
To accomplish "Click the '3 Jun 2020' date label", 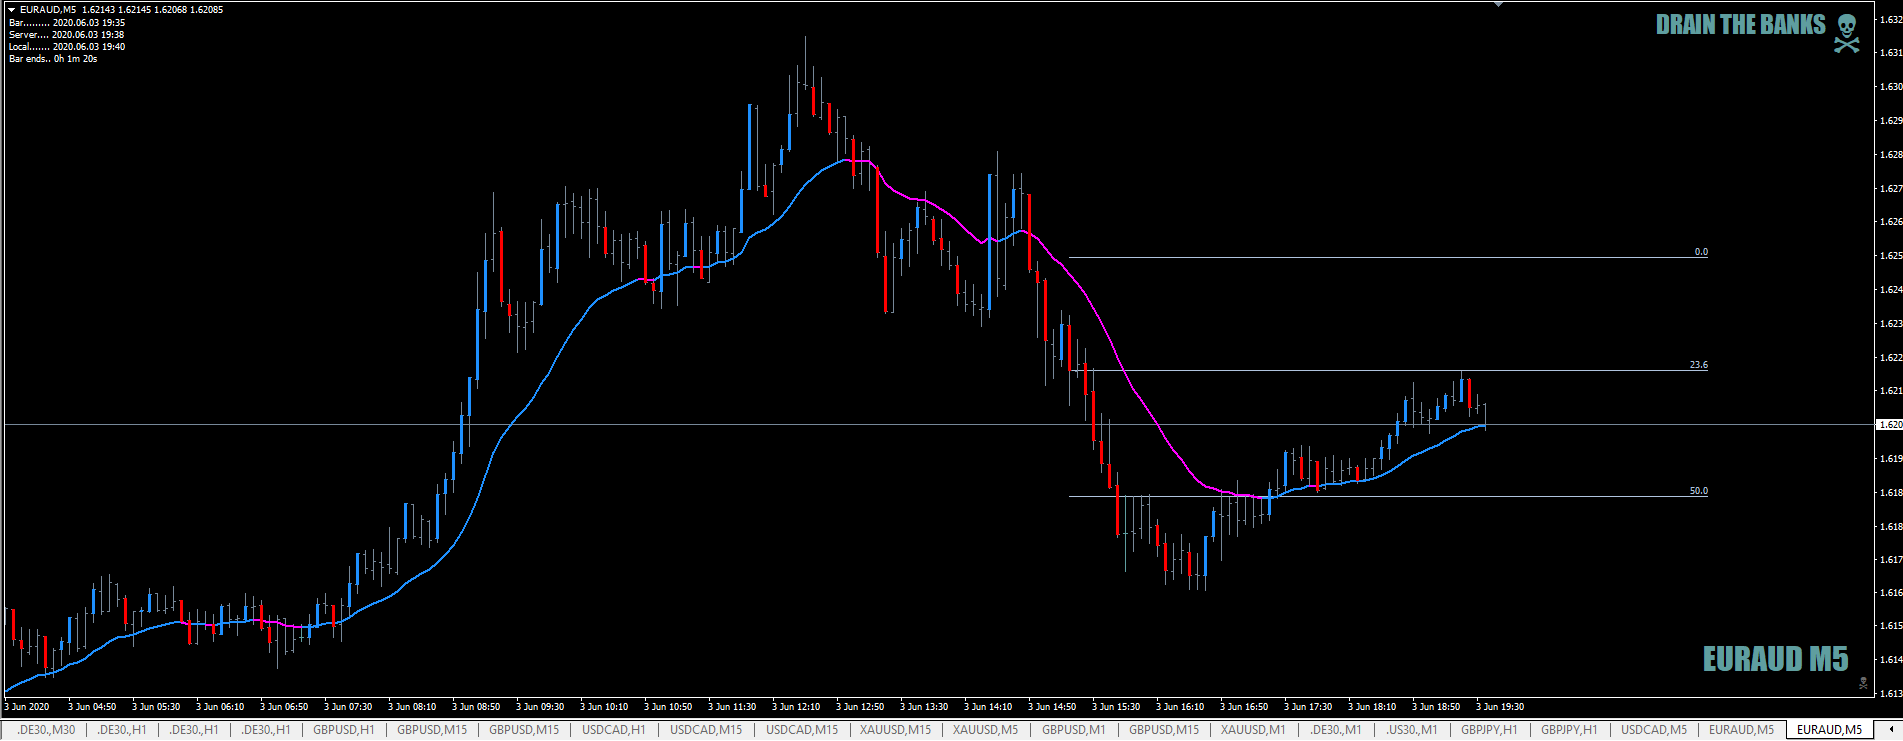I will click(x=27, y=707).
